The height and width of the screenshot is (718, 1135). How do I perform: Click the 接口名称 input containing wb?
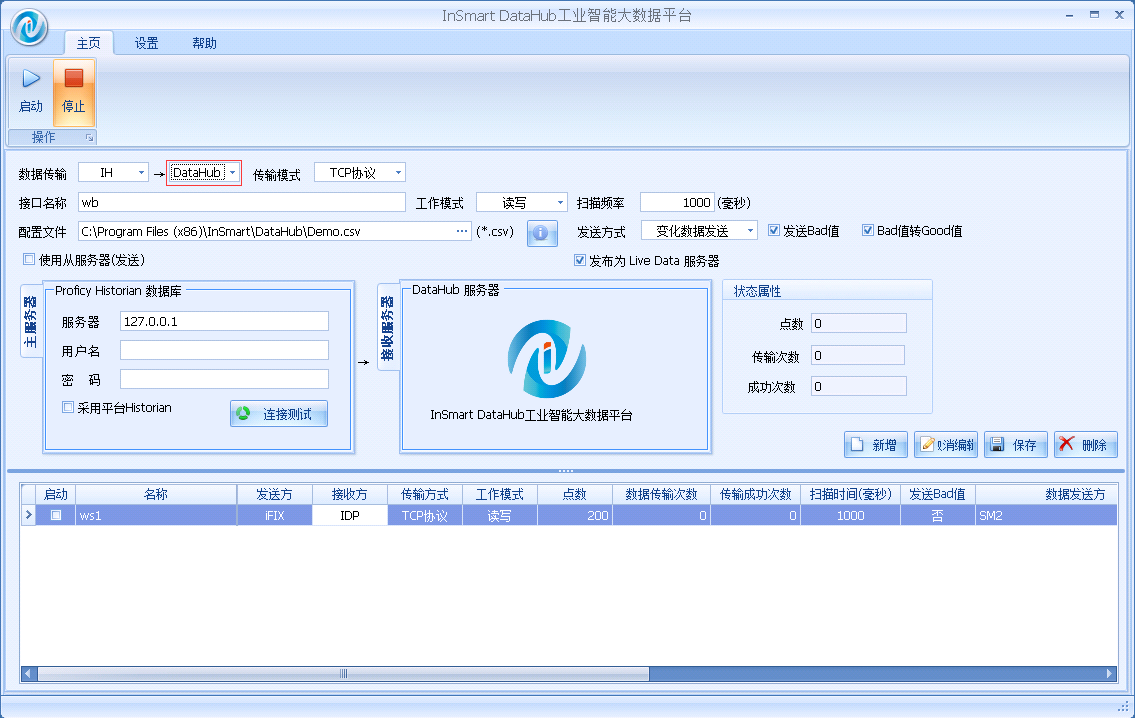[242, 203]
